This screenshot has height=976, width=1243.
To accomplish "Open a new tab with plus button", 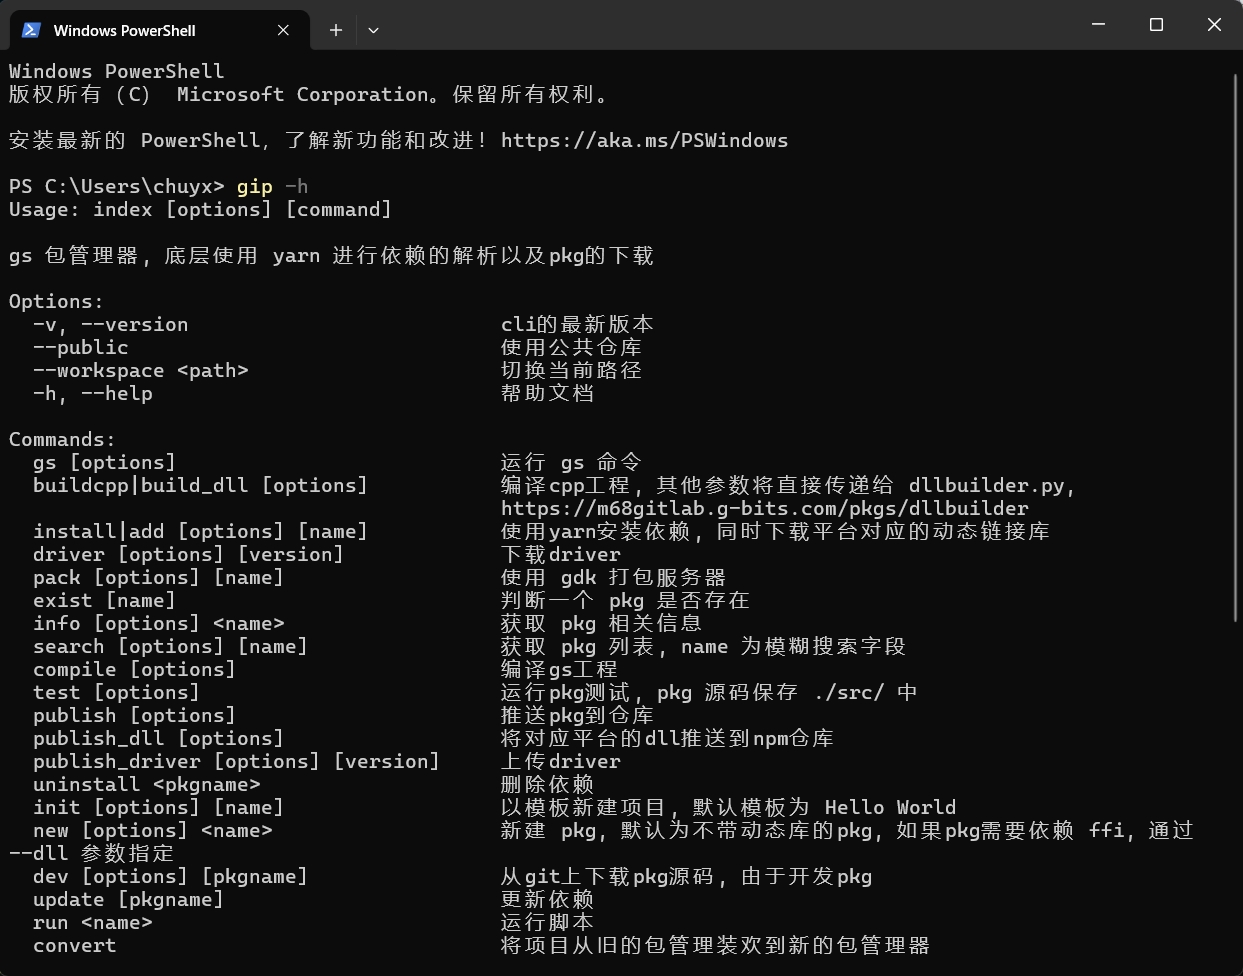I will click(x=336, y=30).
